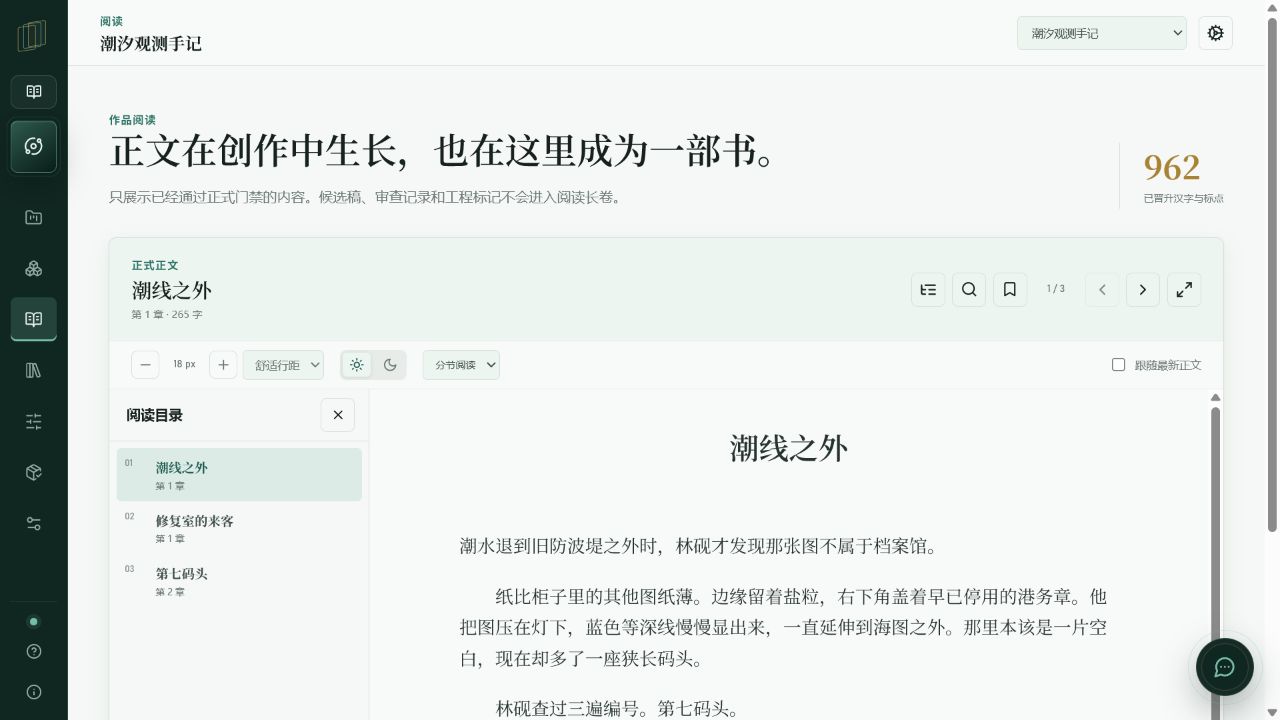Select 修复室的来客 in the reading contents
This screenshot has height=720, width=1280.
pyautogui.click(x=239, y=528)
